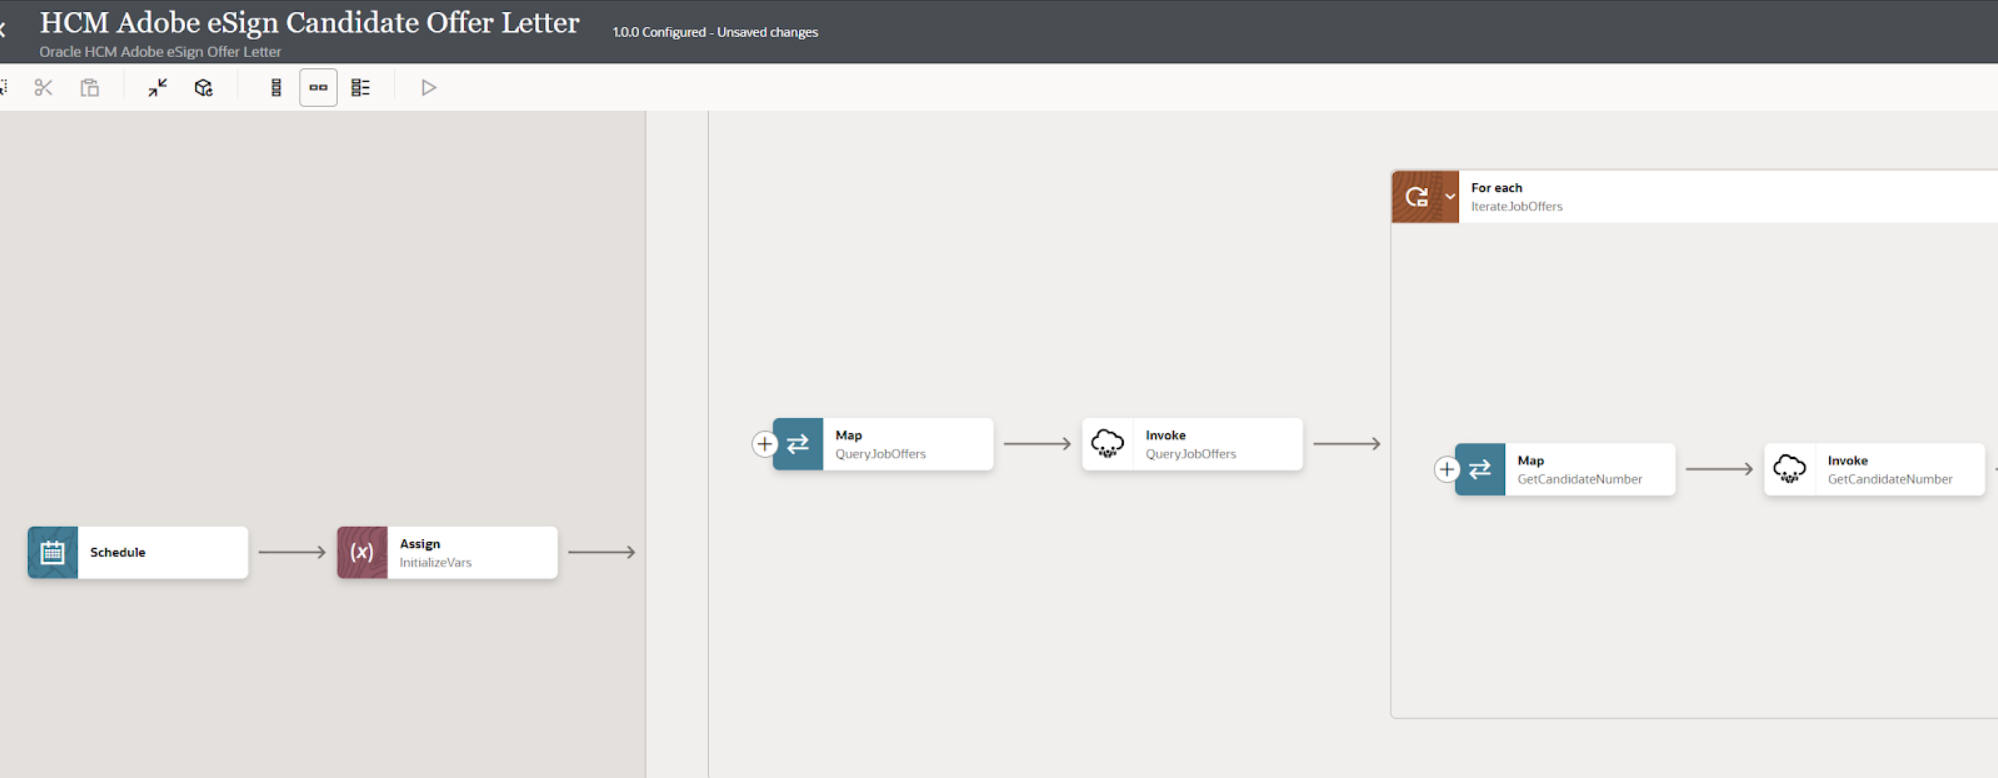Click the For each loop icon
This screenshot has width=1998, height=778.
[x=1417, y=197]
